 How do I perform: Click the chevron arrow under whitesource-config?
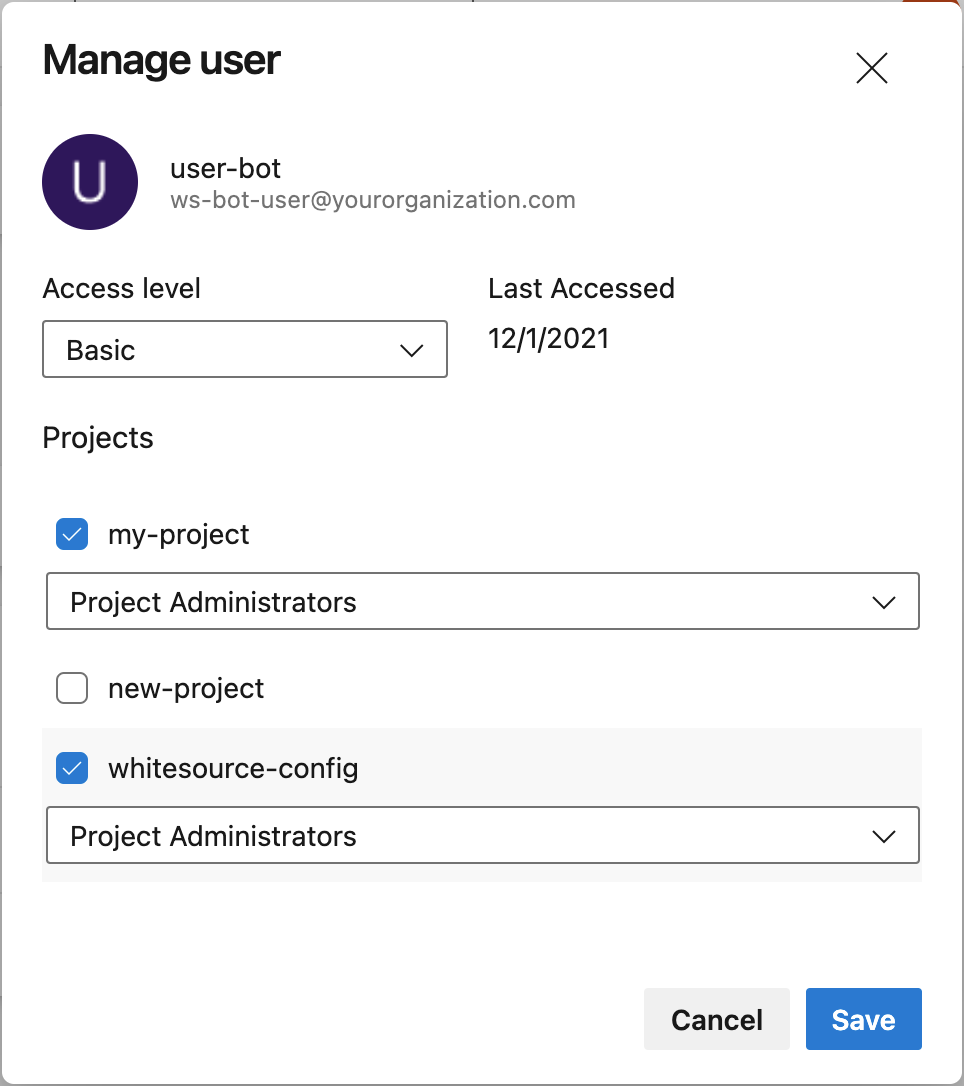[x=883, y=836]
